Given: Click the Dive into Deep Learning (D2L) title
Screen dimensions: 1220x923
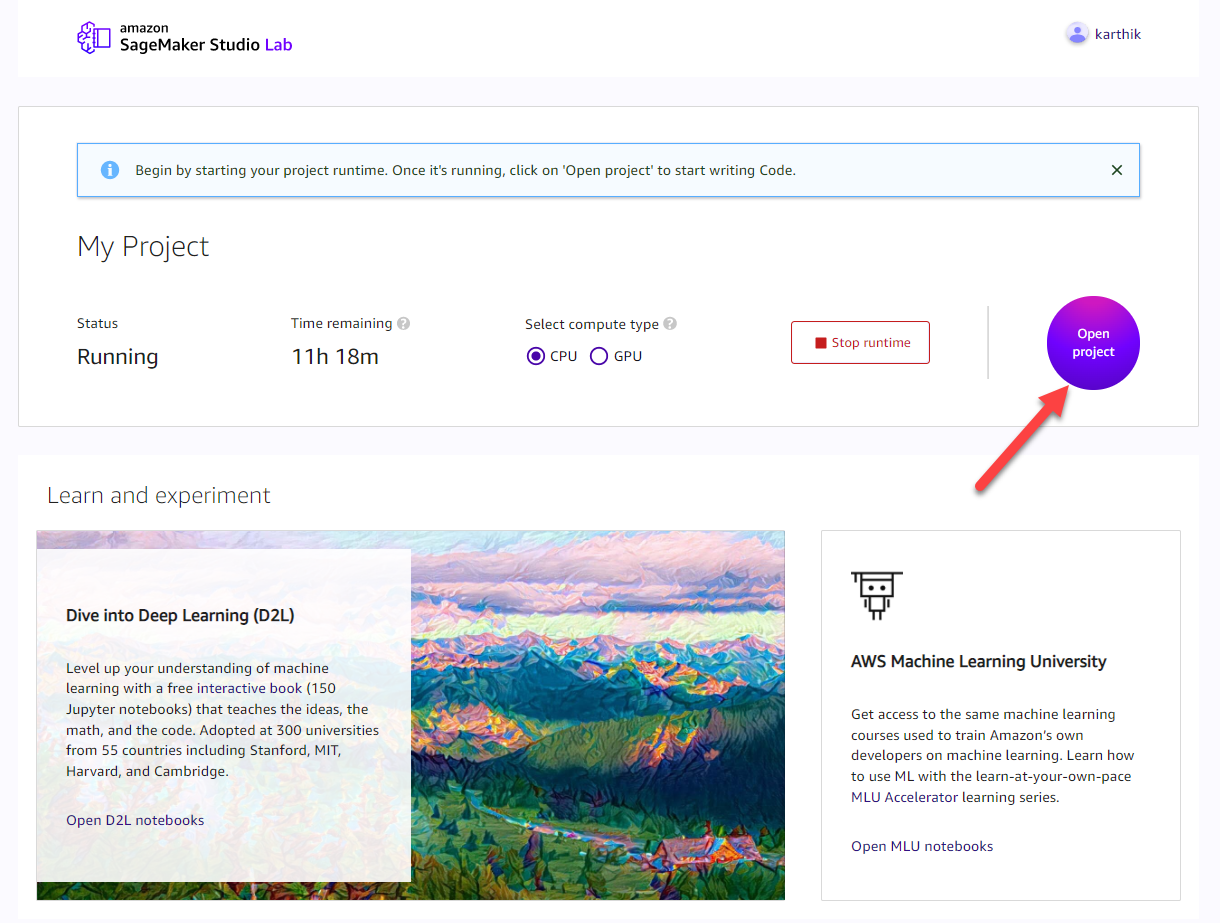Looking at the screenshot, I should [180, 615].
